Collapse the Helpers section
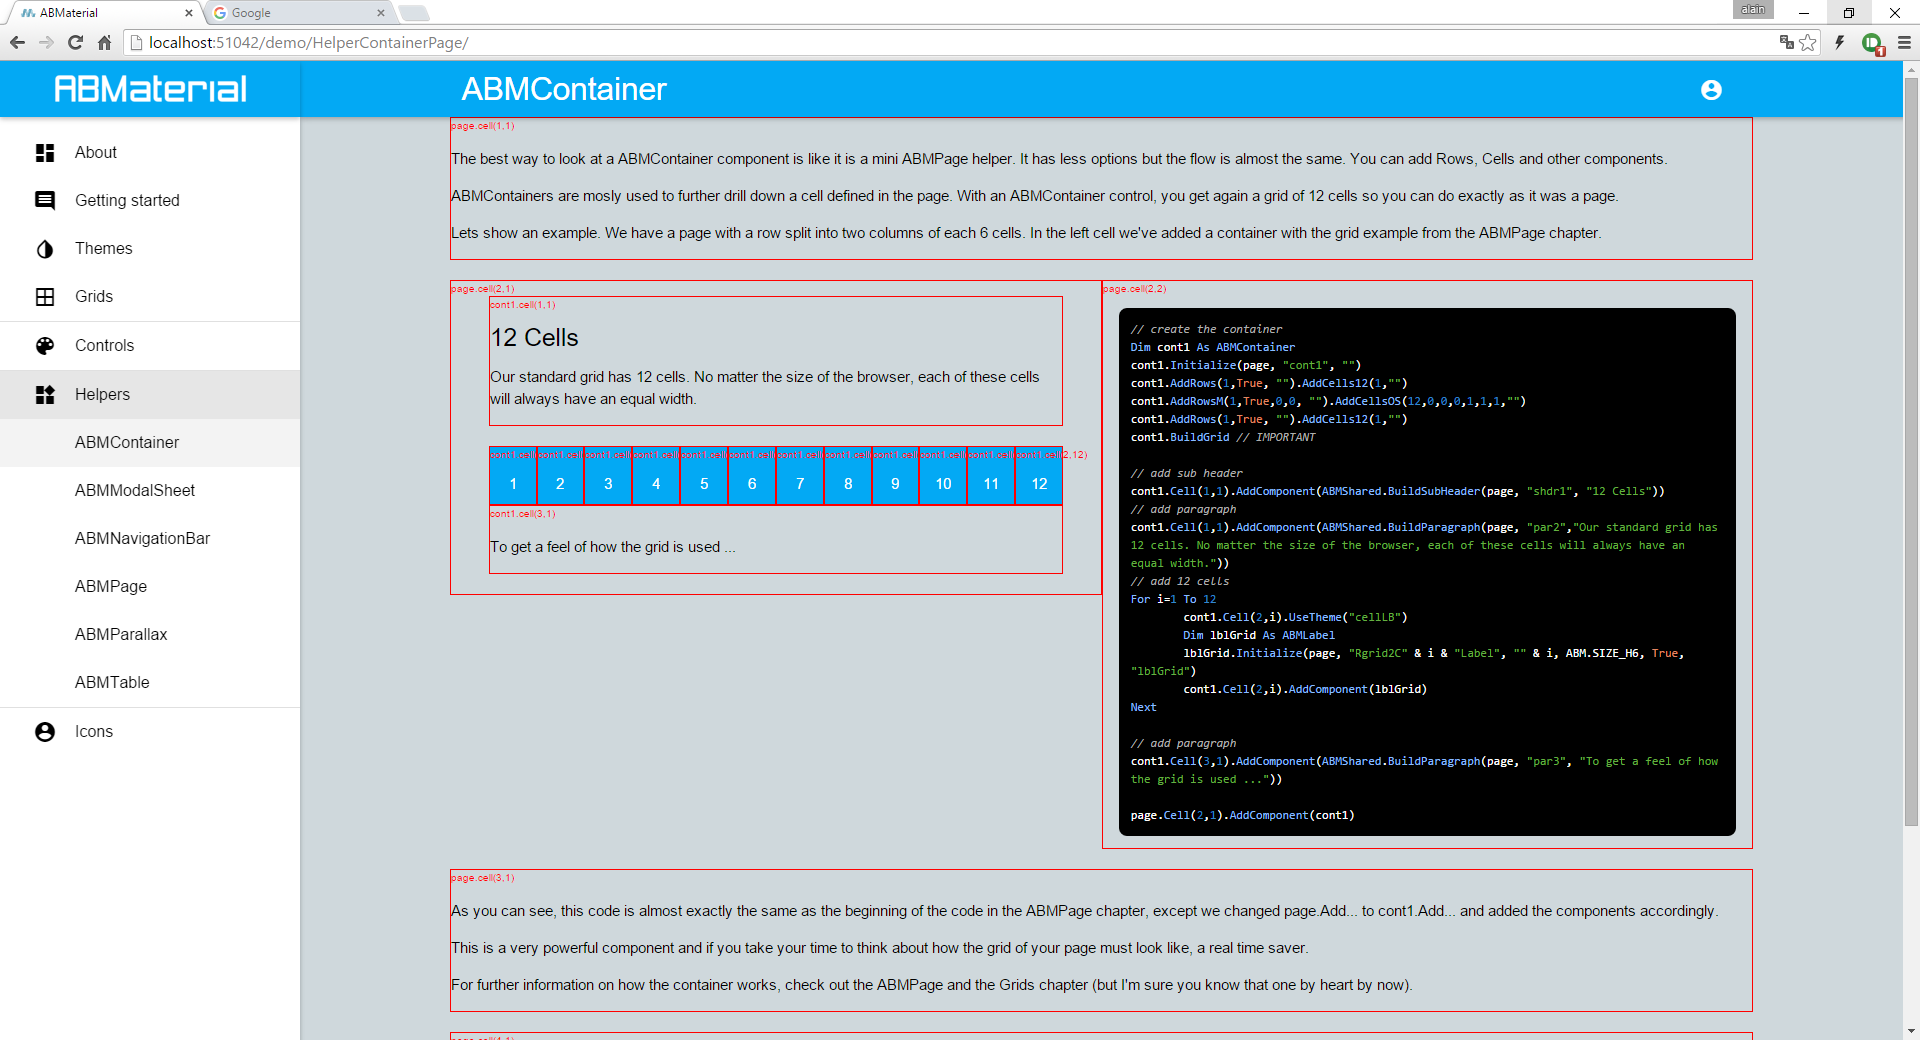The image size is (1920, 1040). click(150, 395)
